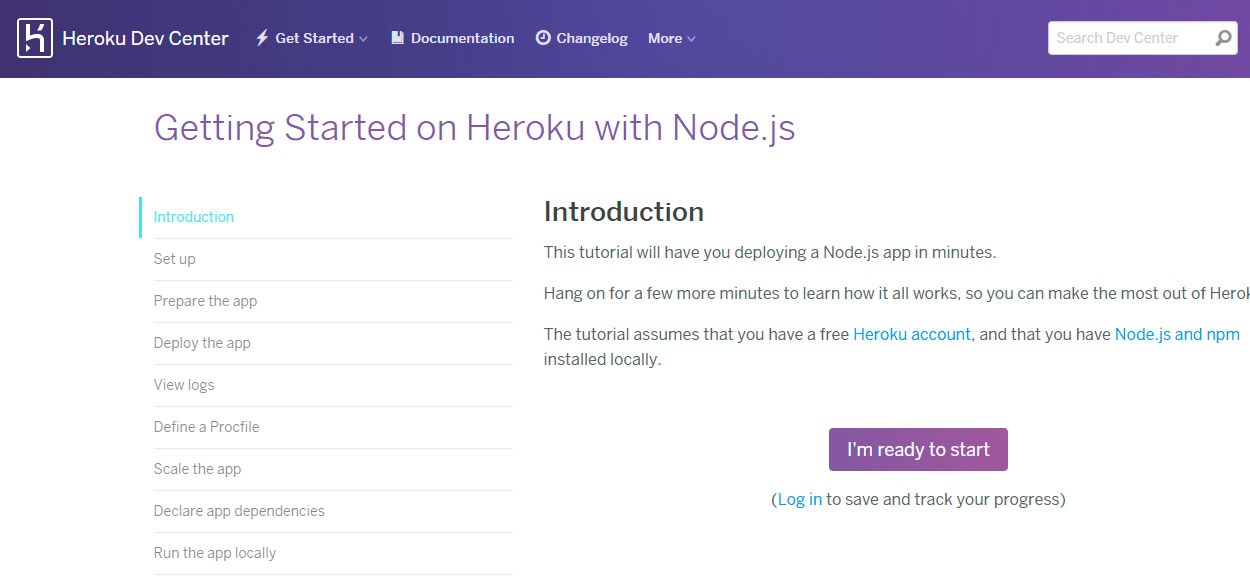
Task: Click the Heroku logo icon
Action: pyautogui.click(x=35, y=38)
